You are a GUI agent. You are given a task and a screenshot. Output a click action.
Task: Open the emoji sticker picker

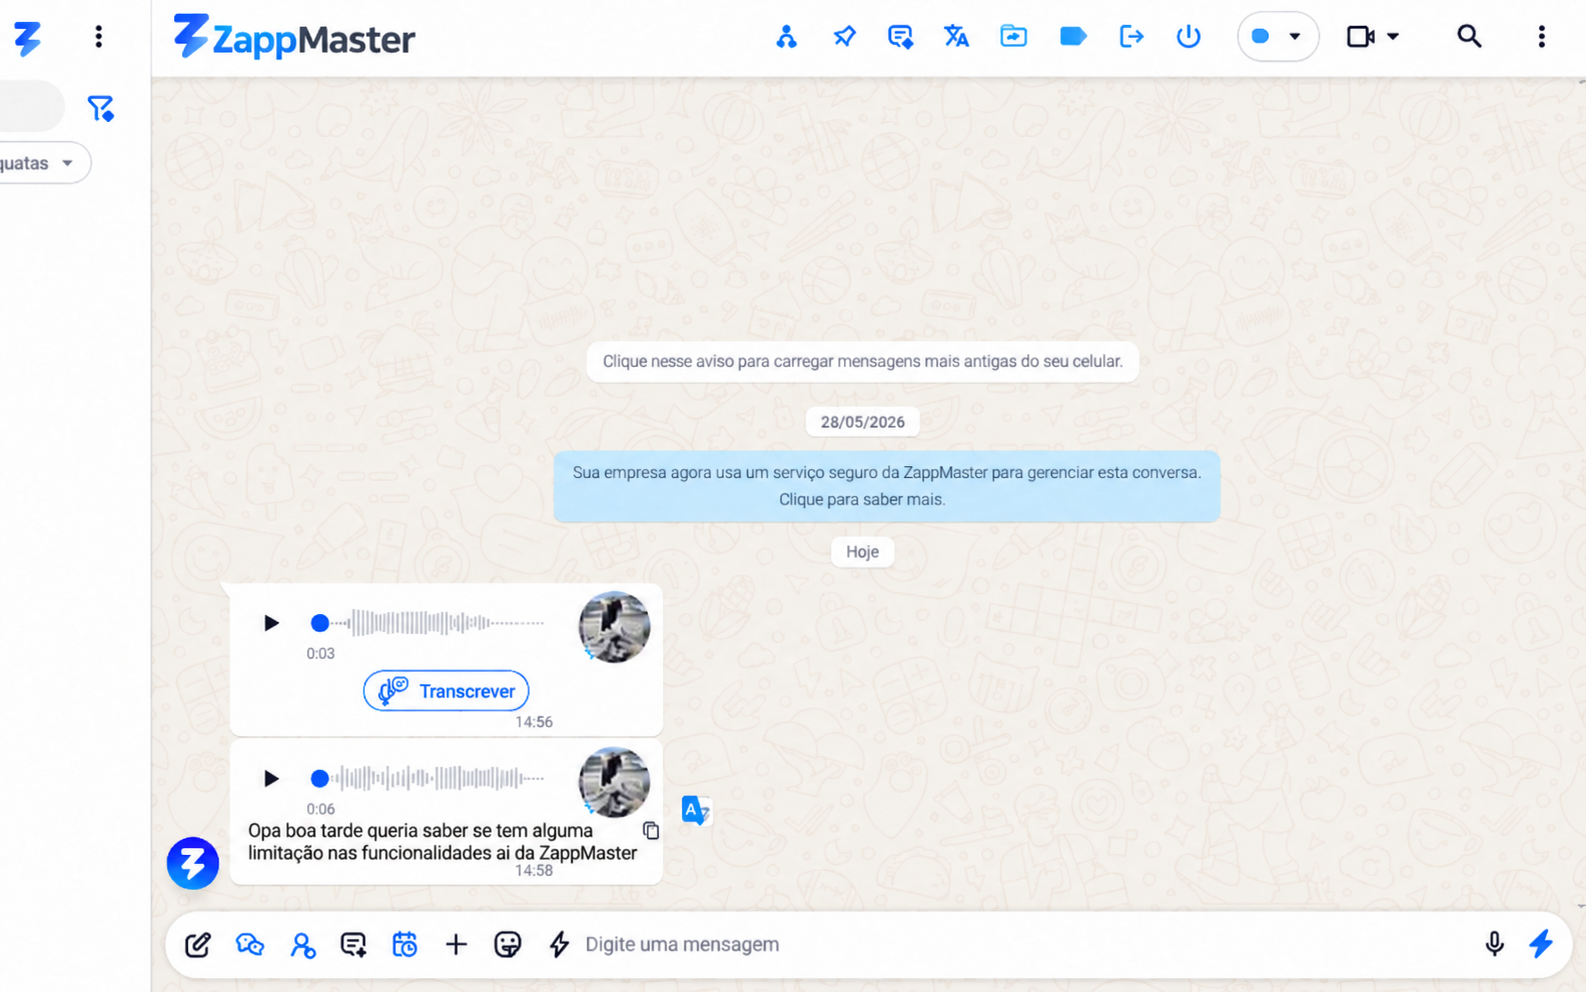tap(507, 945)
